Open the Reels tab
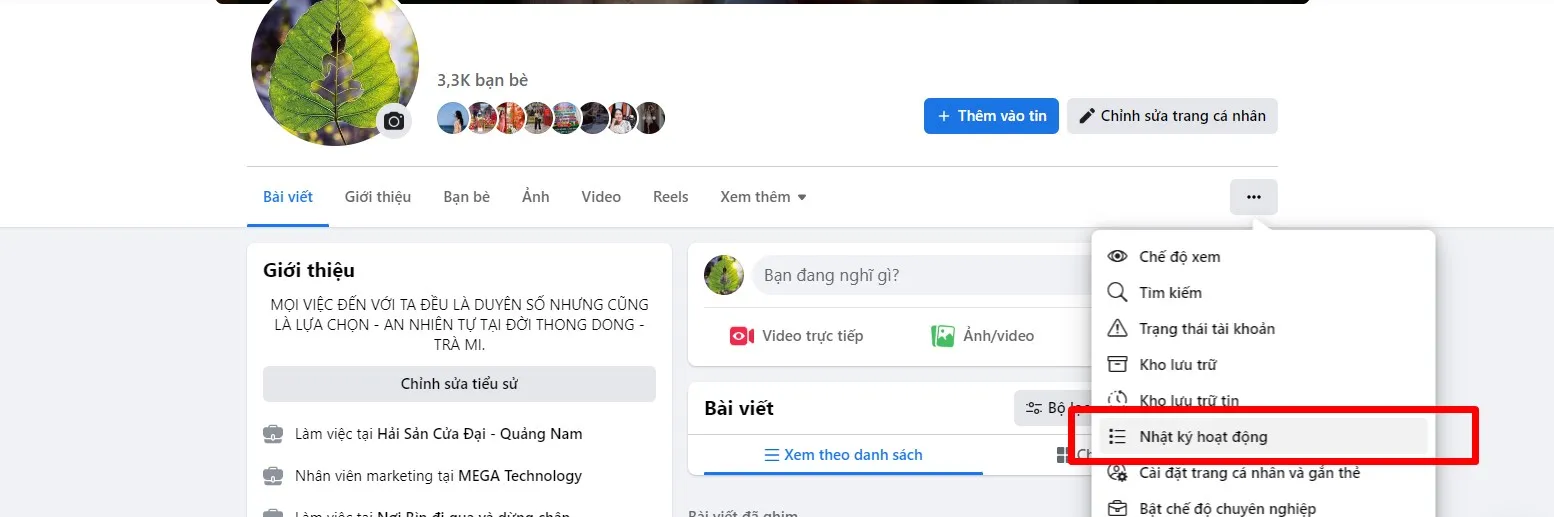 click(x=671, y=197)
